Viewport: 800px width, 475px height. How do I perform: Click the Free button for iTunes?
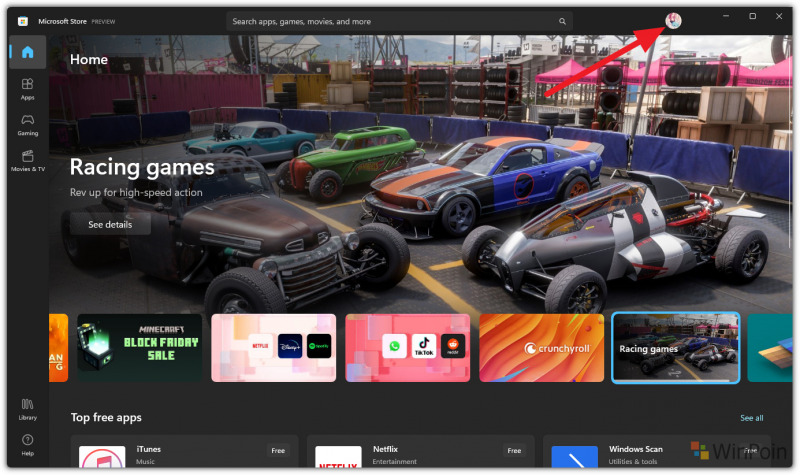(278, 451)
